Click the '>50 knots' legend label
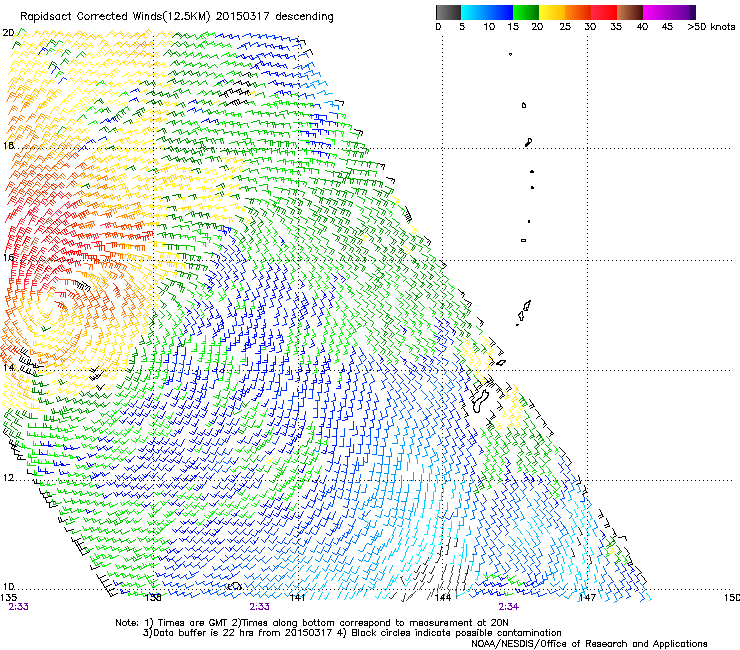 coord(711,27)
